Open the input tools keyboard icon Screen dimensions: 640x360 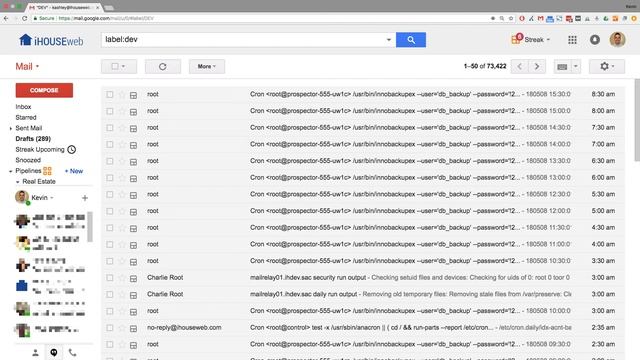pyautogui.click(x=562, y=67)
